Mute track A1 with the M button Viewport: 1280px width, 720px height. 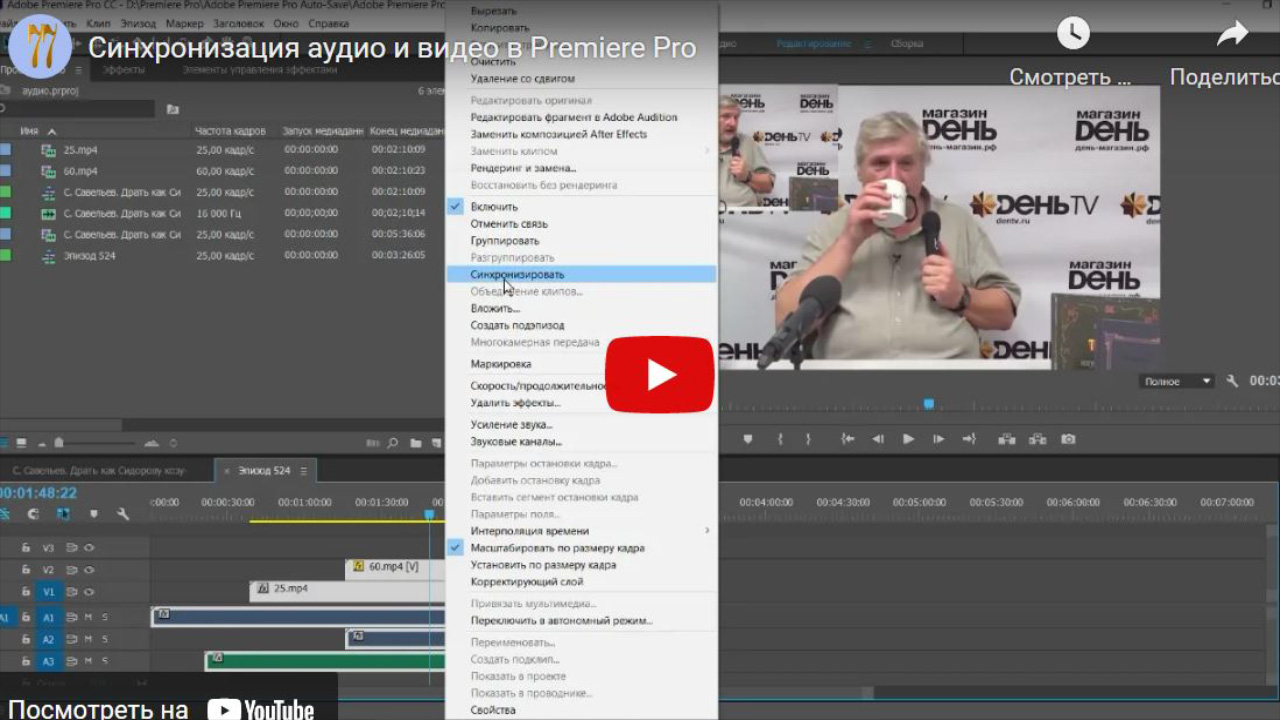88,618
